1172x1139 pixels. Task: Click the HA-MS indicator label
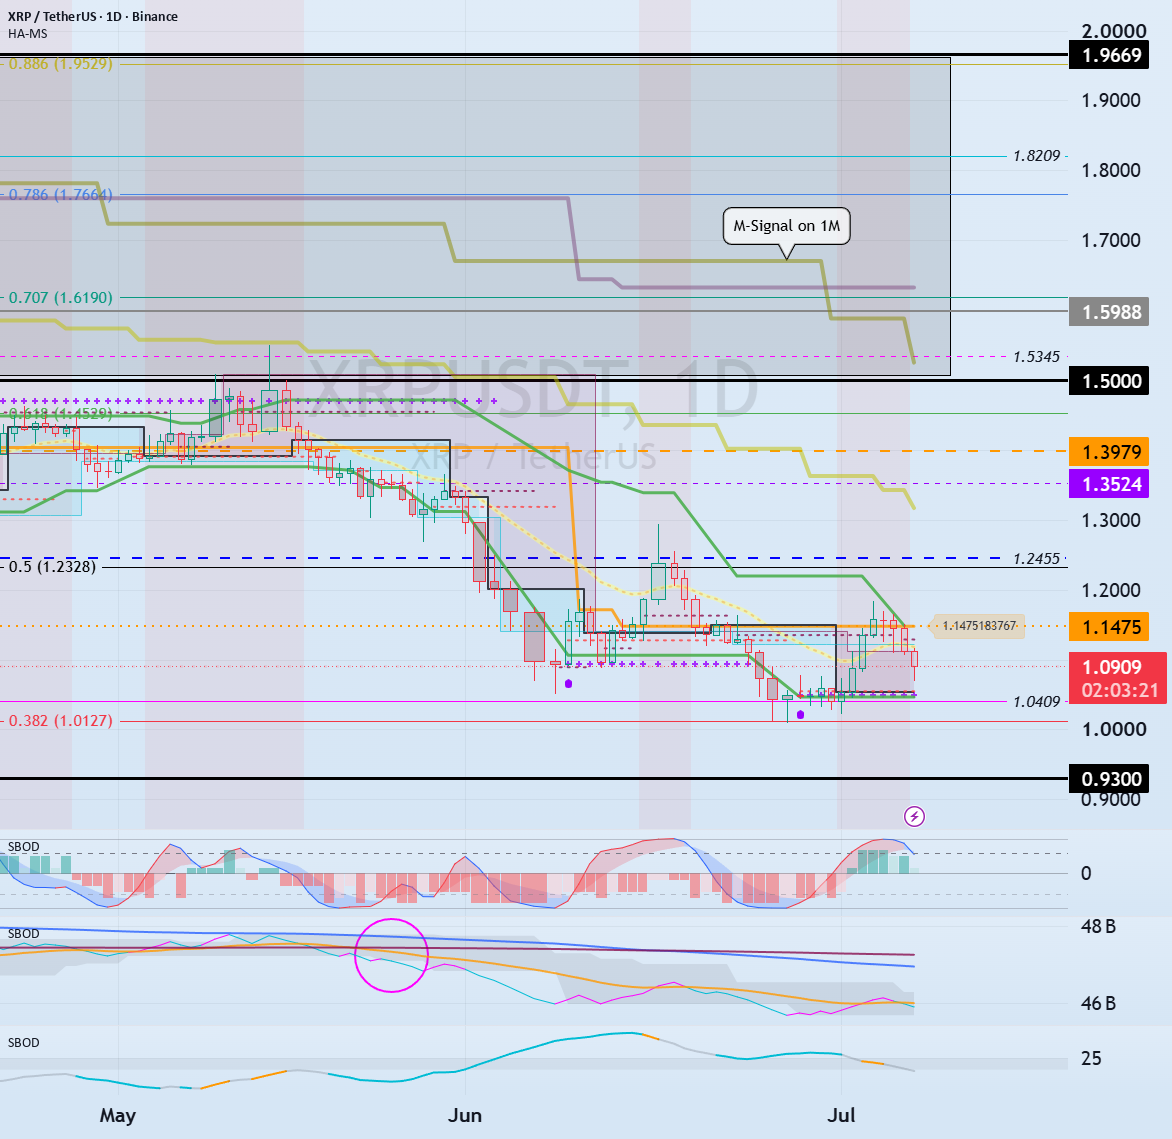[x=28, y=34]
